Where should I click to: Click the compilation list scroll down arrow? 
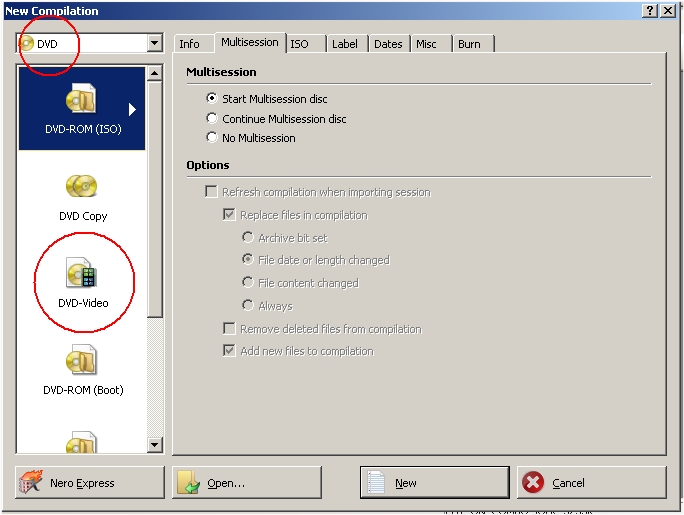(154, 444)
